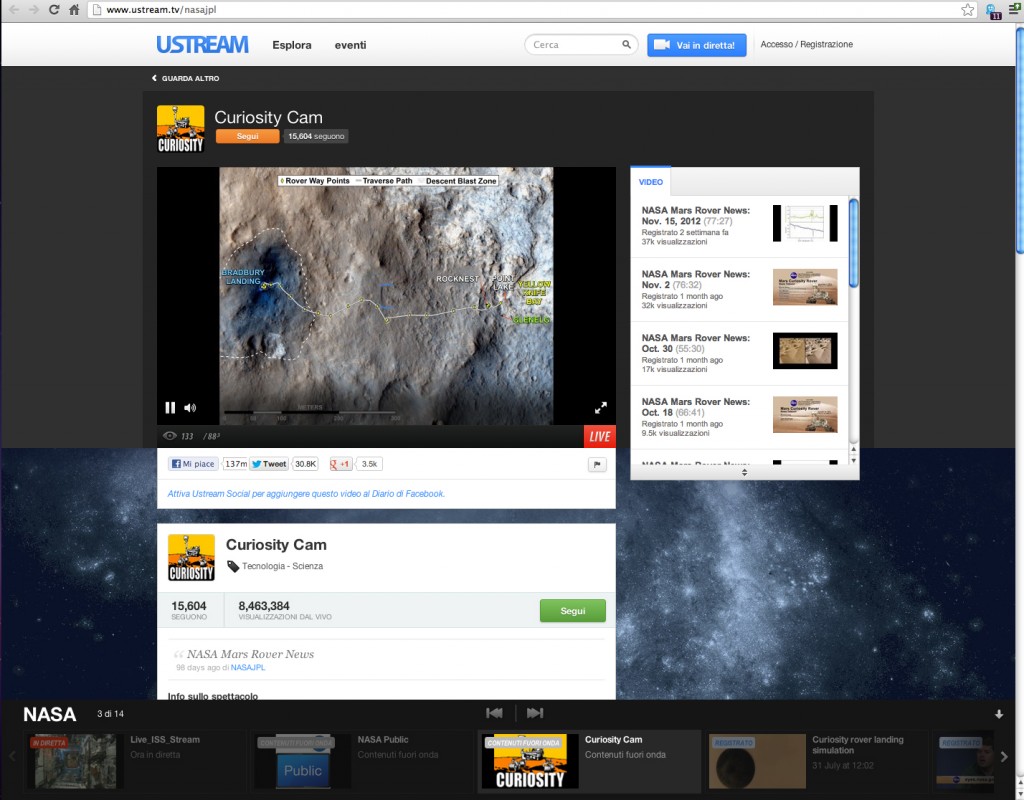Click the Vai in diretta! button
Image resolution: width=1024 pixels, height=800 pixels.
697,45
